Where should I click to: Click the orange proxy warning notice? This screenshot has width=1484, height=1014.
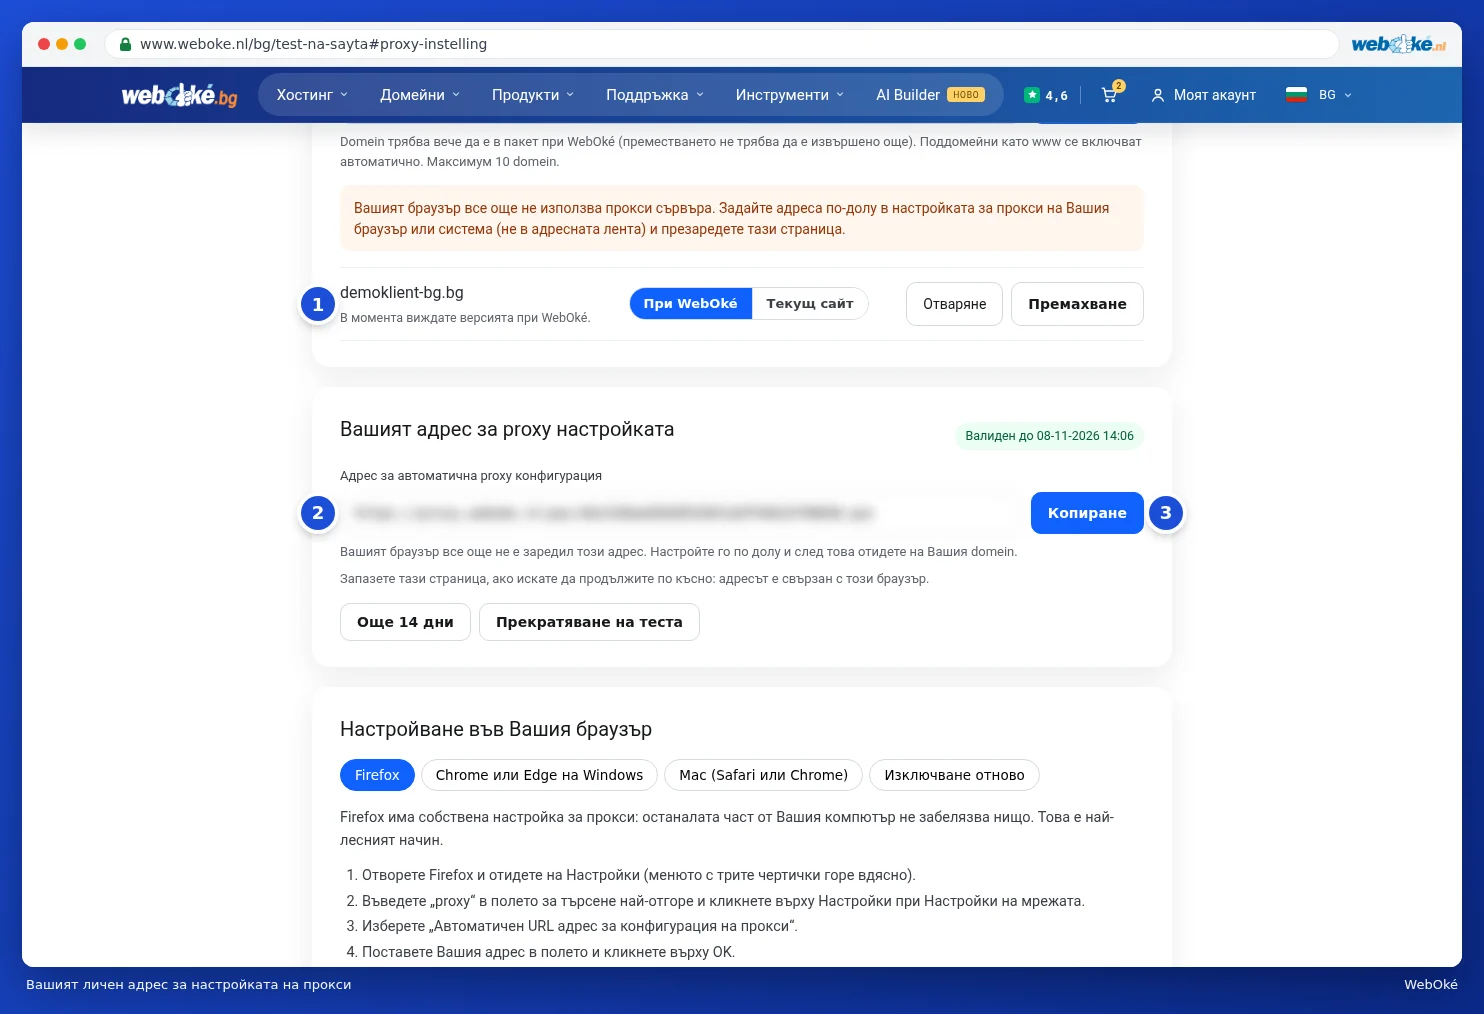click(x=742, y=218)
